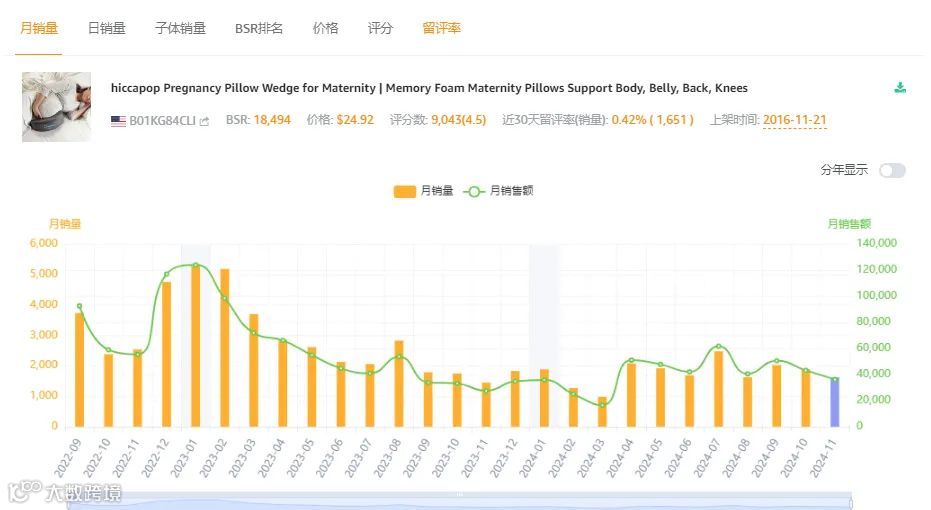931x510 pixels.
Task: Click the pregnancy pillow product thumbnail
Action: pyautogui.click(x=56, y=107)
